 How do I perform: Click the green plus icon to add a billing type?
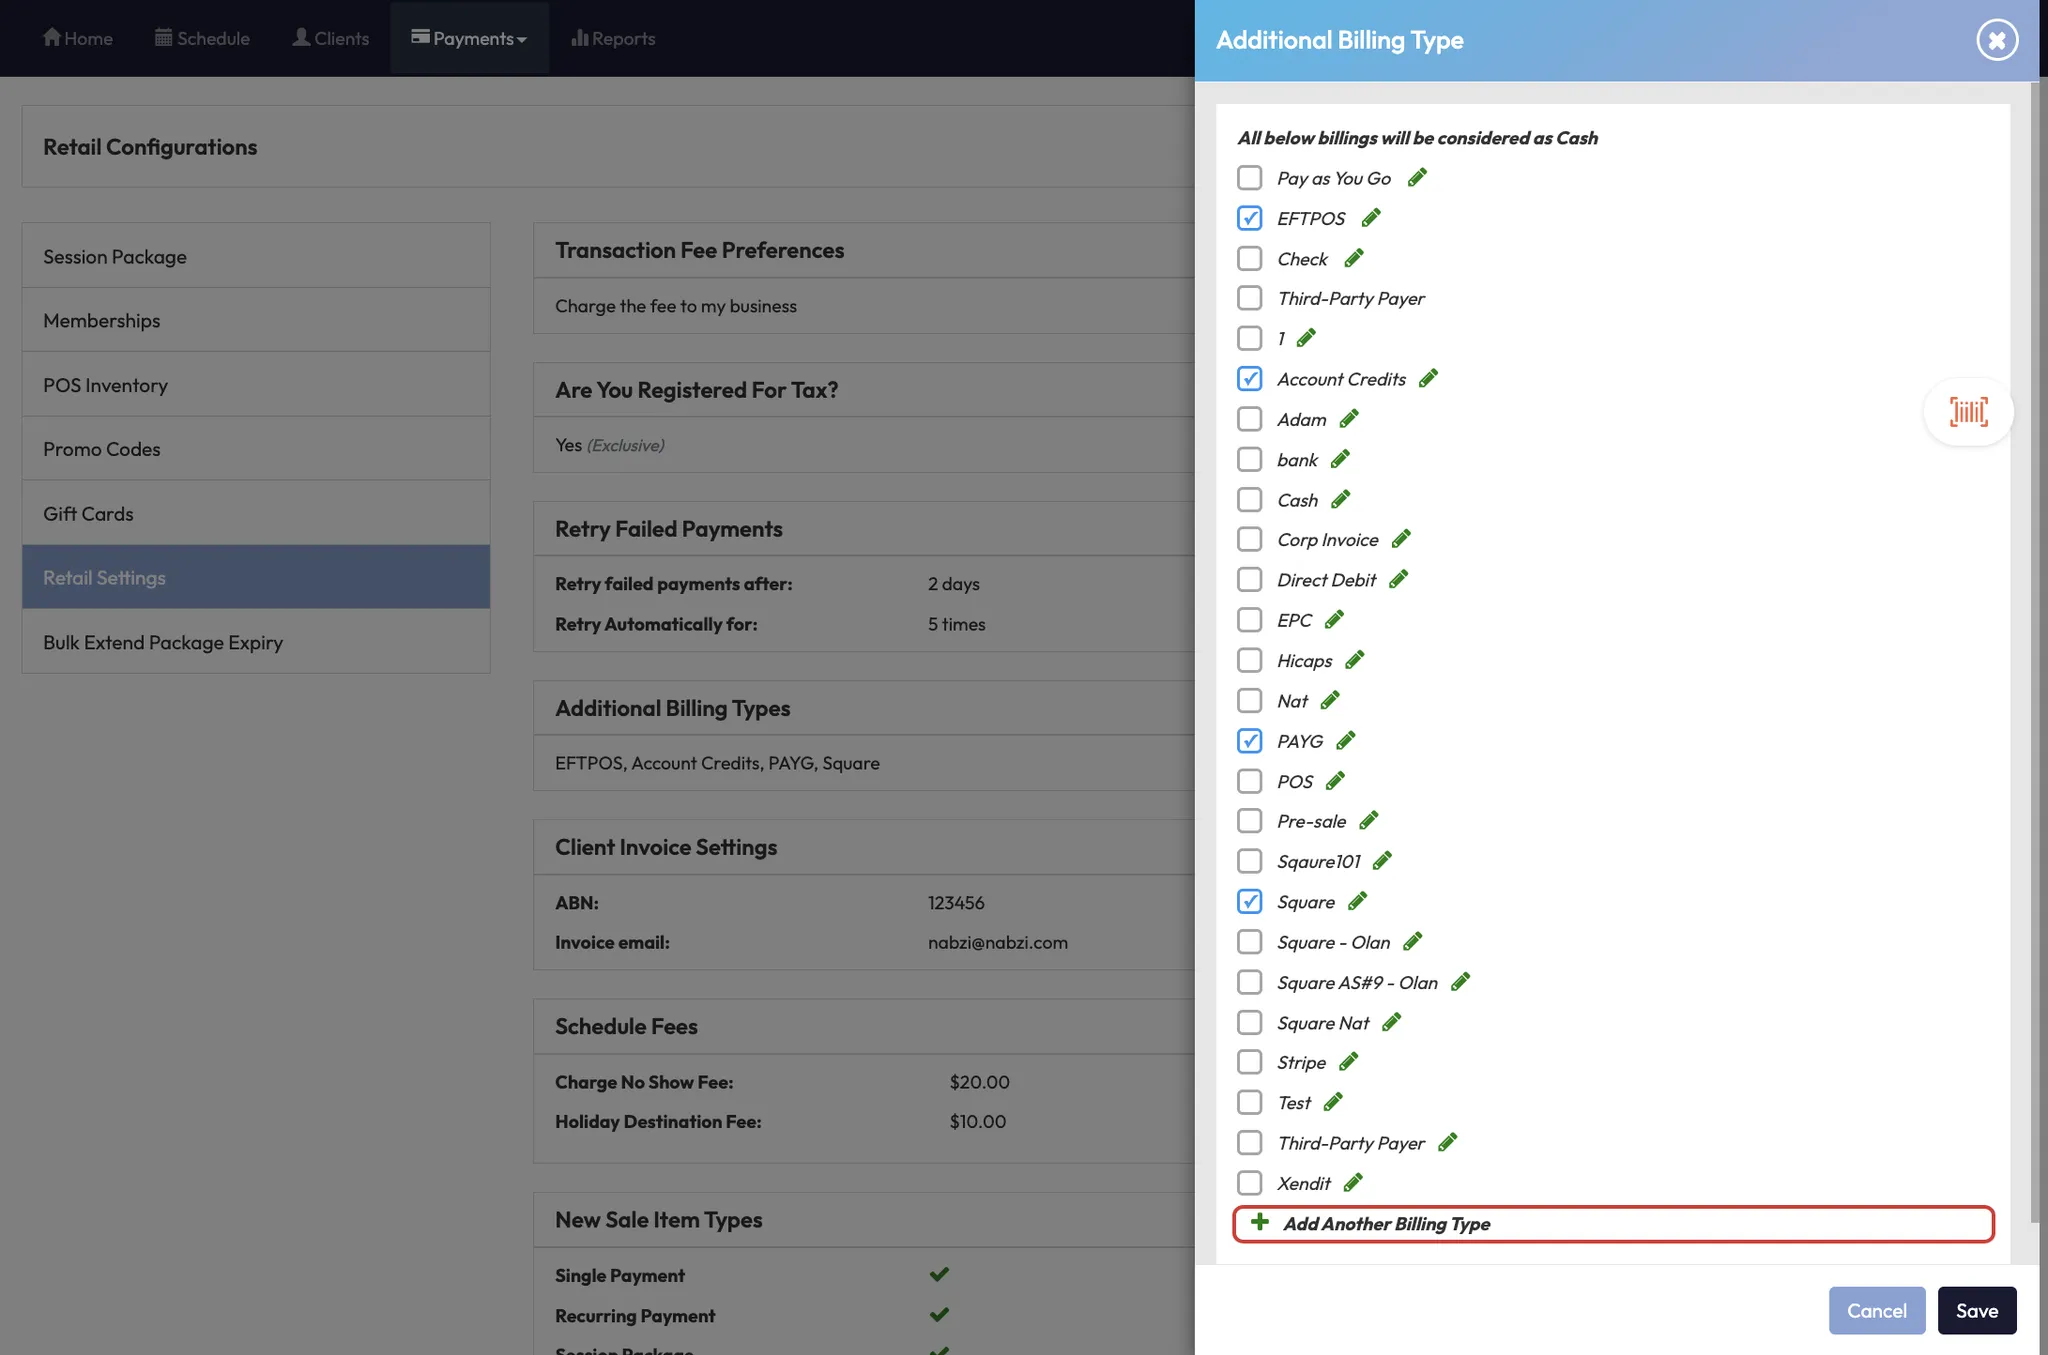(x=1260, y=1223)
